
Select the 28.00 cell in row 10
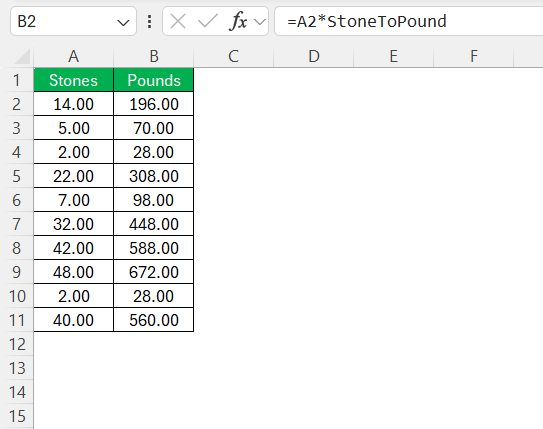[x=154, y=296]
